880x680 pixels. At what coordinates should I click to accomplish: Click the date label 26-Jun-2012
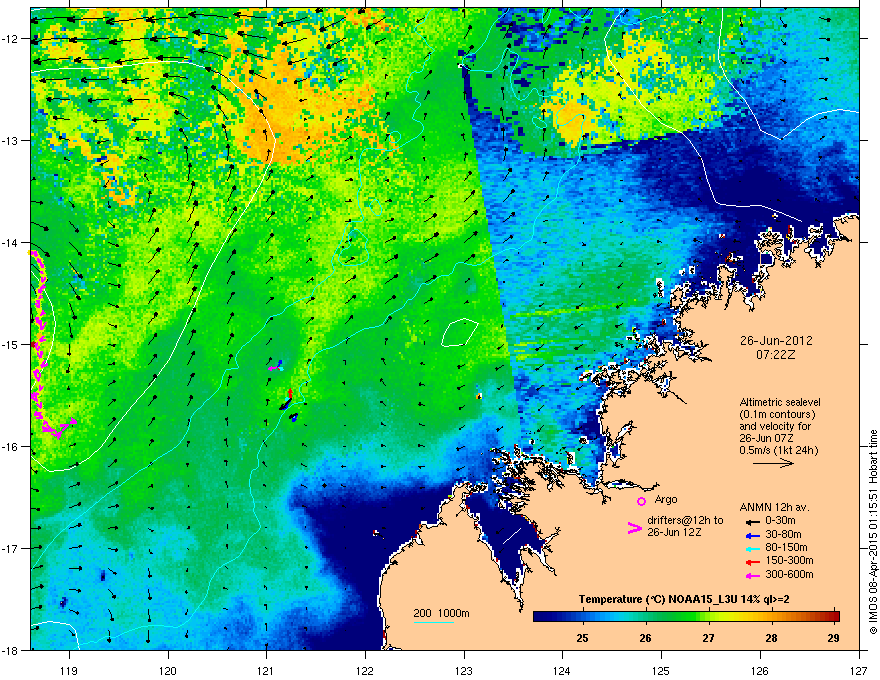coord(776,341)
